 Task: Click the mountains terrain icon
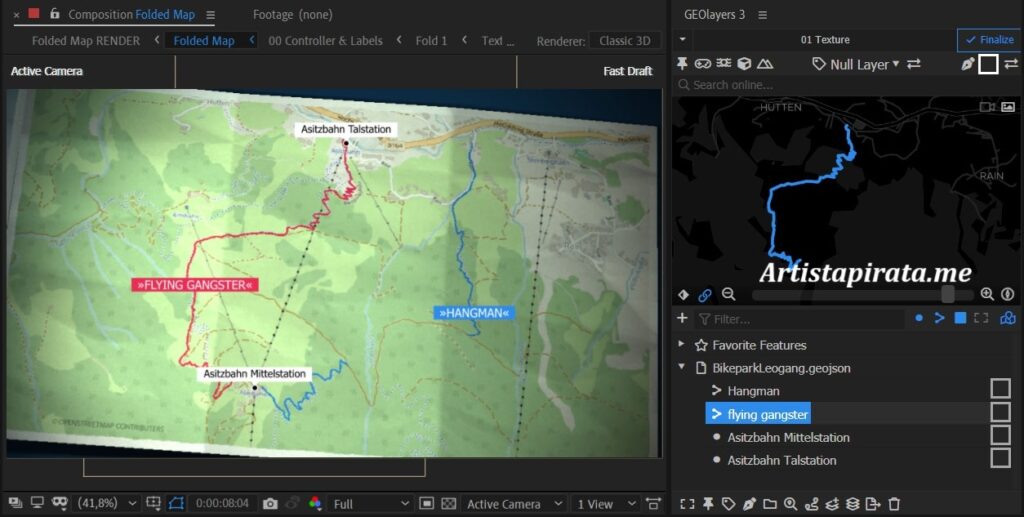(x=765, y=63)
